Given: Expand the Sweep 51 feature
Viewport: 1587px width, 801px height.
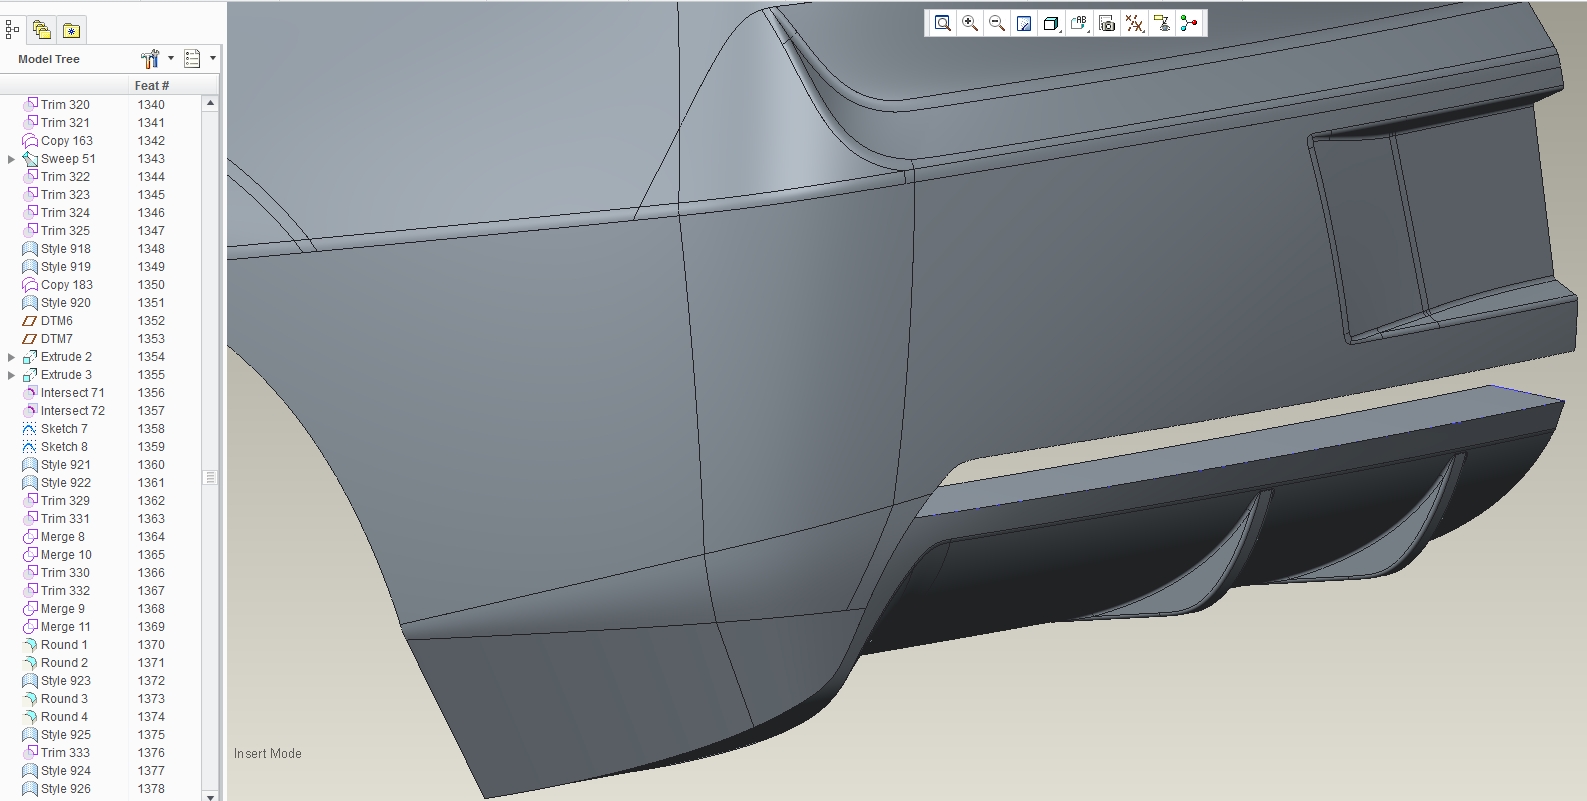Looking at the screenshot, I should pos(11,159).
